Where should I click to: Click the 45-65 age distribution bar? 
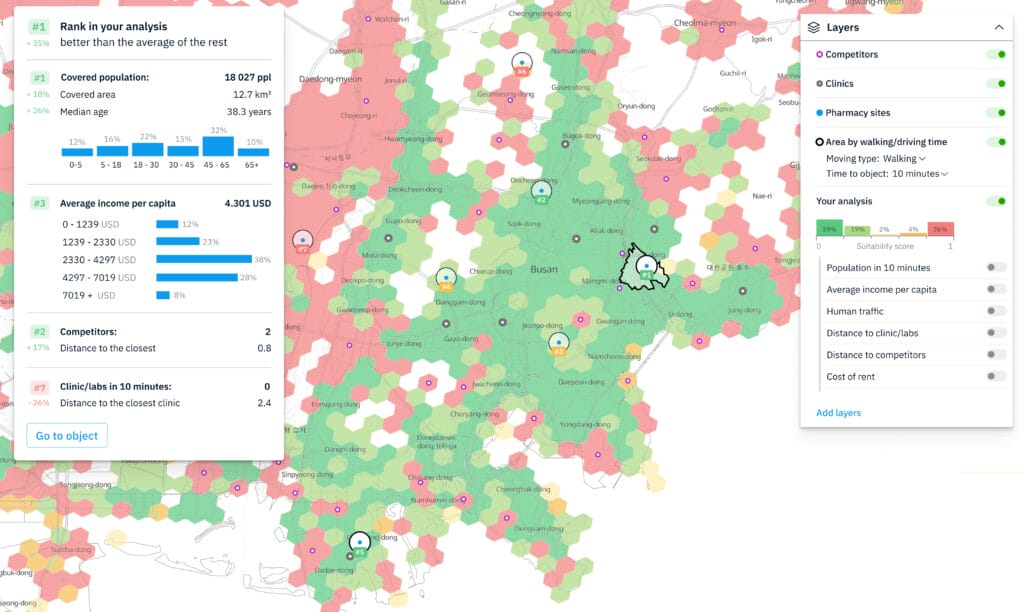coord(218,146)
